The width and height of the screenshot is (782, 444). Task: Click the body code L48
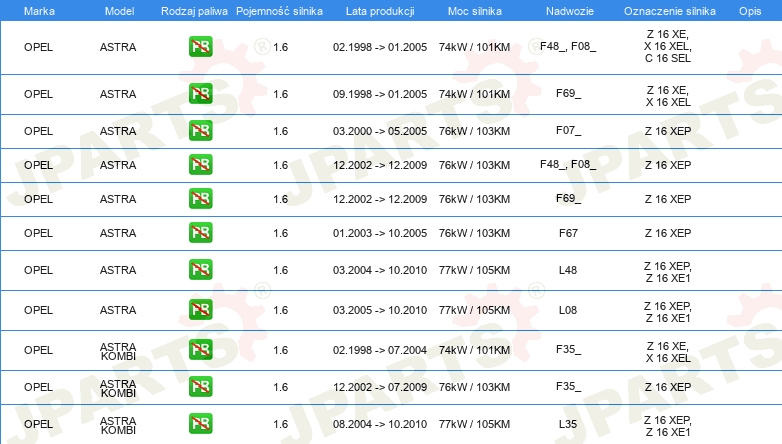[568, 270]
